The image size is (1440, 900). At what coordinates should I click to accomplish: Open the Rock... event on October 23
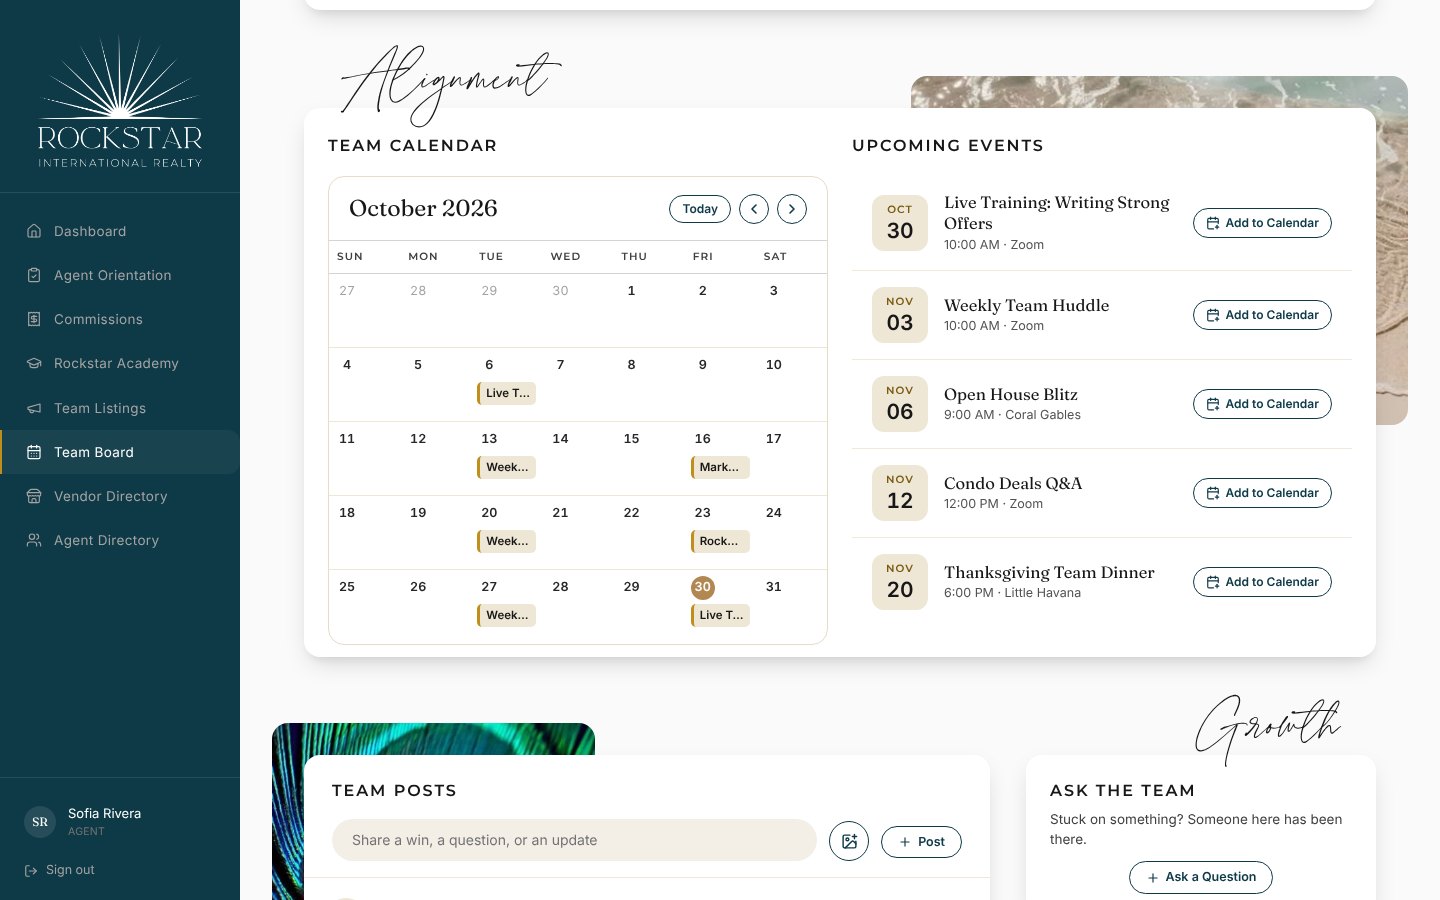720,541
